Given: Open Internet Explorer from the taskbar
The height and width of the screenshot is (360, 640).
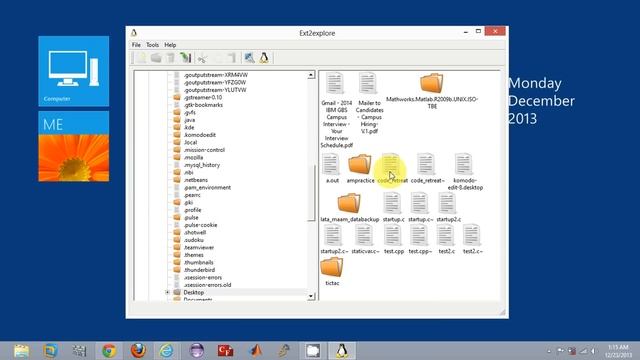Looking at the screenshot, I should tap(167, 351).
